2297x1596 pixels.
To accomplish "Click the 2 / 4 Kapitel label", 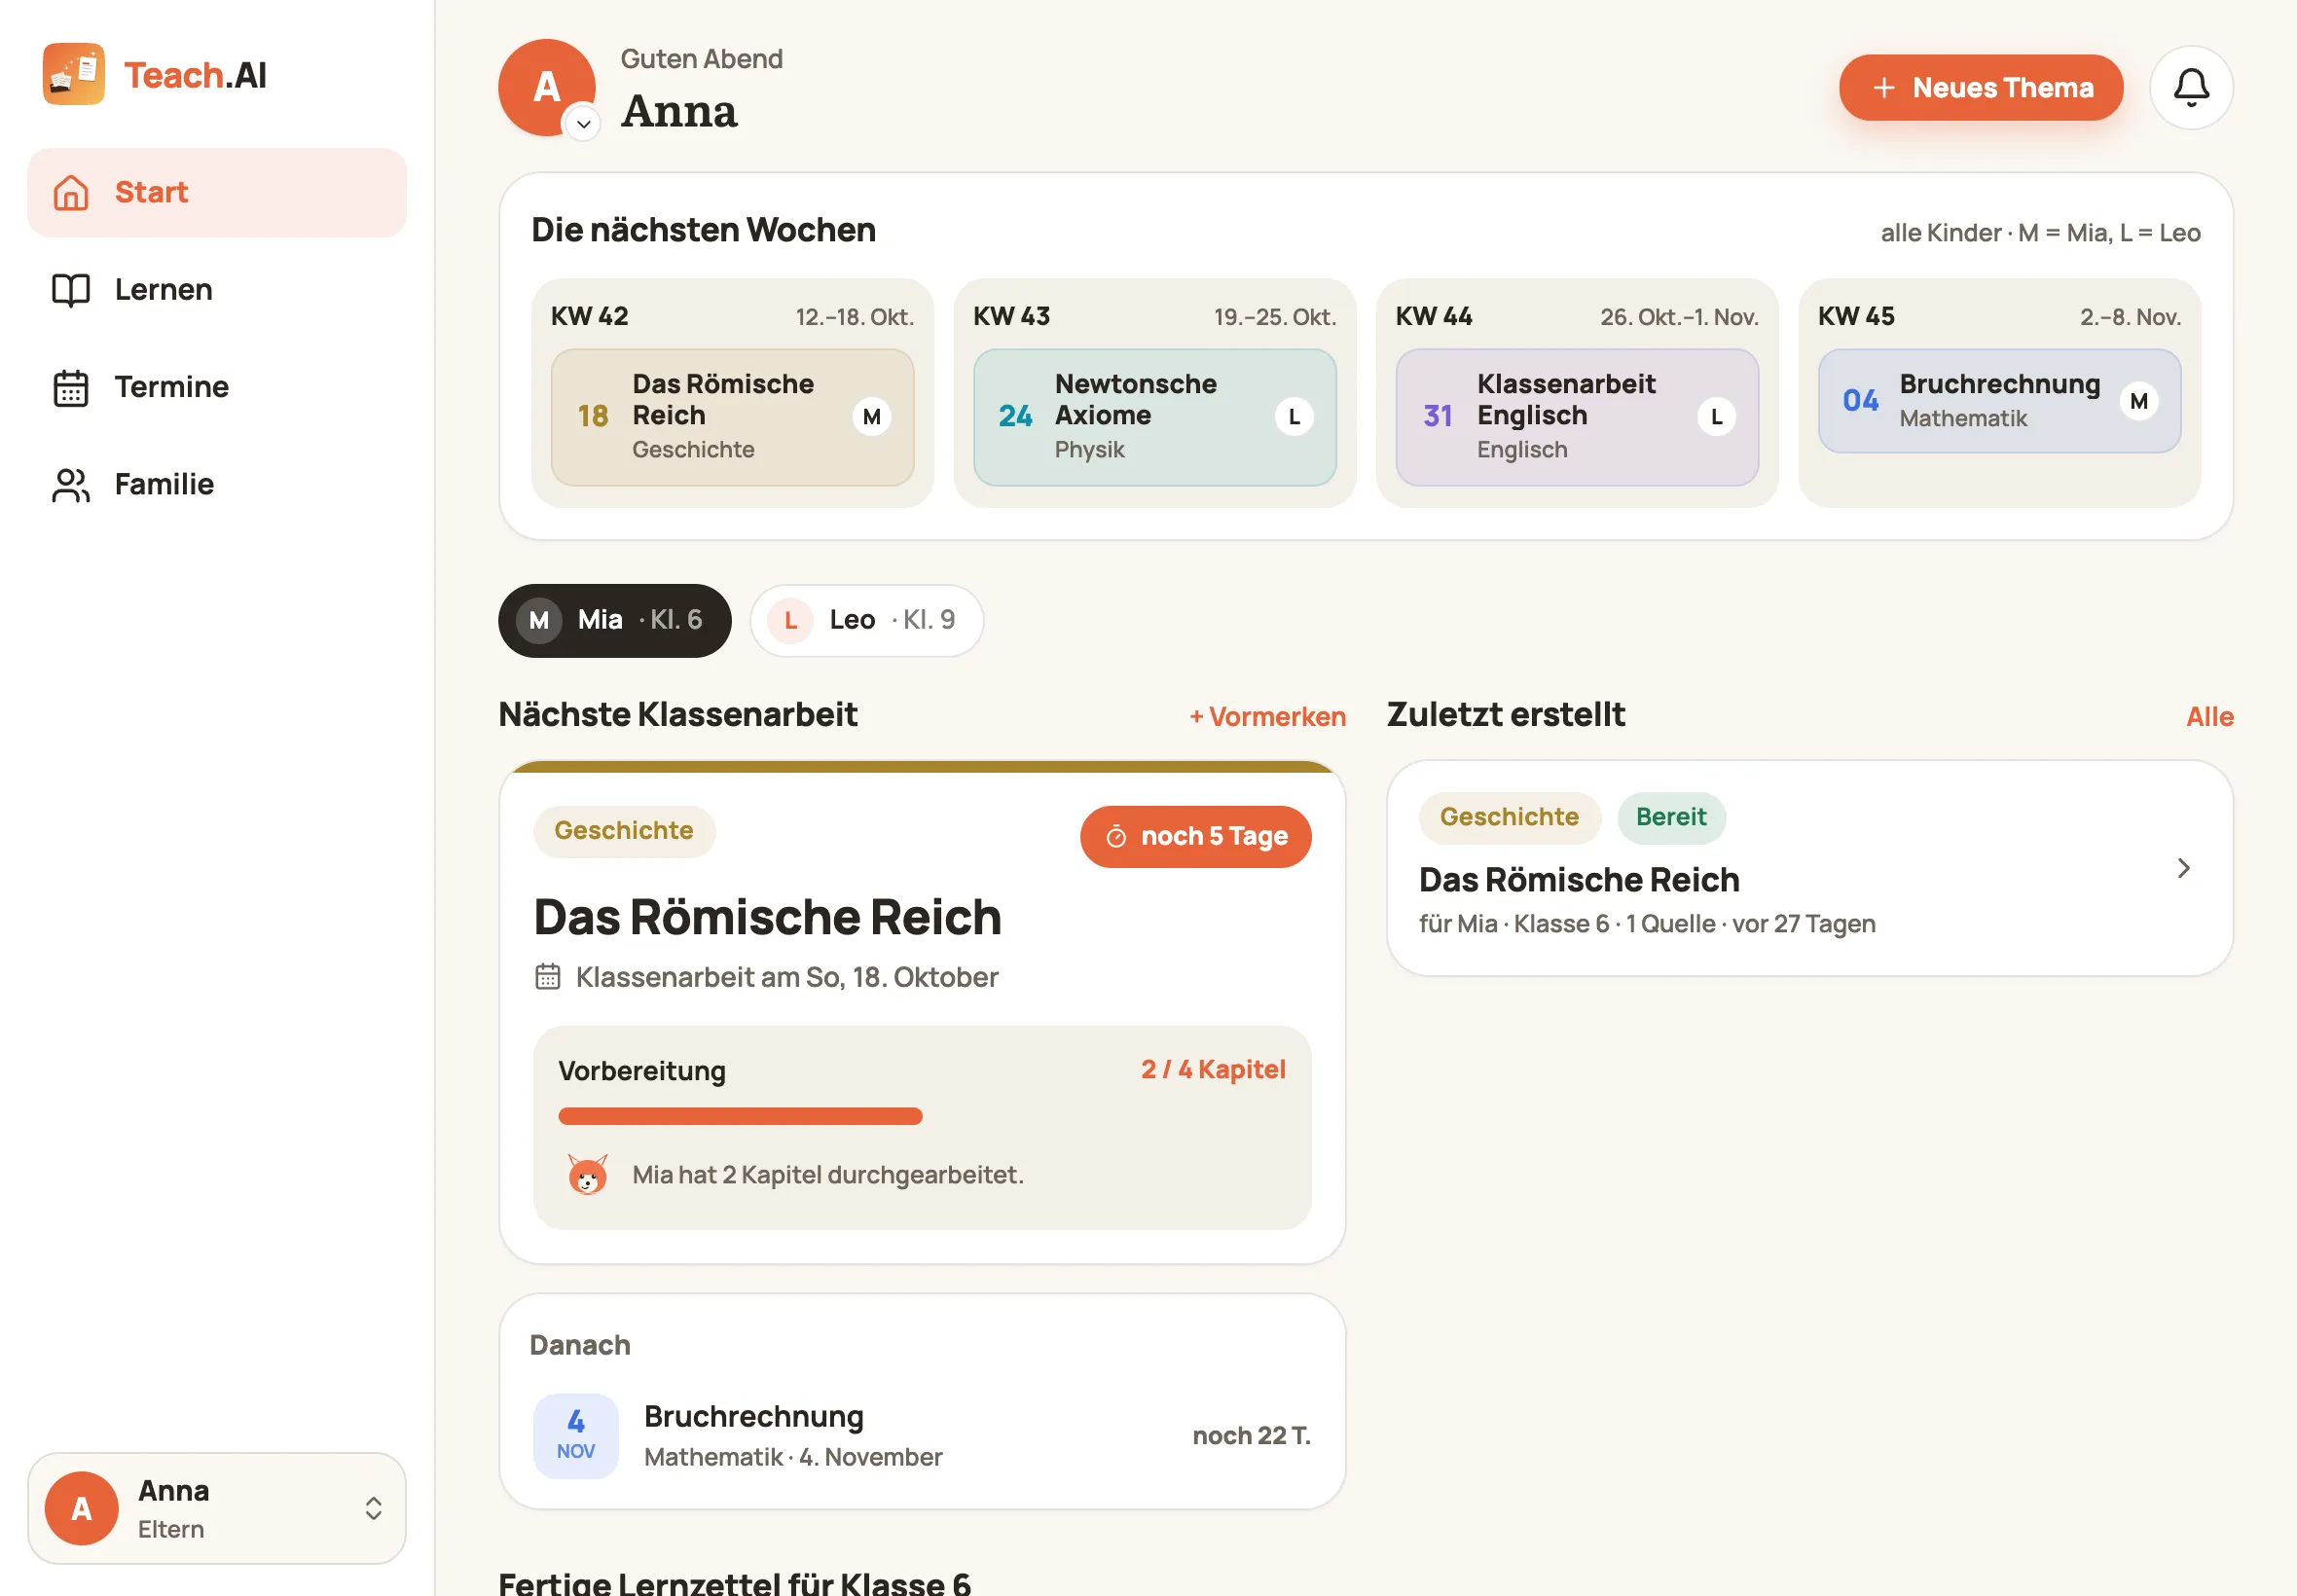I will click(1213, 1070).
